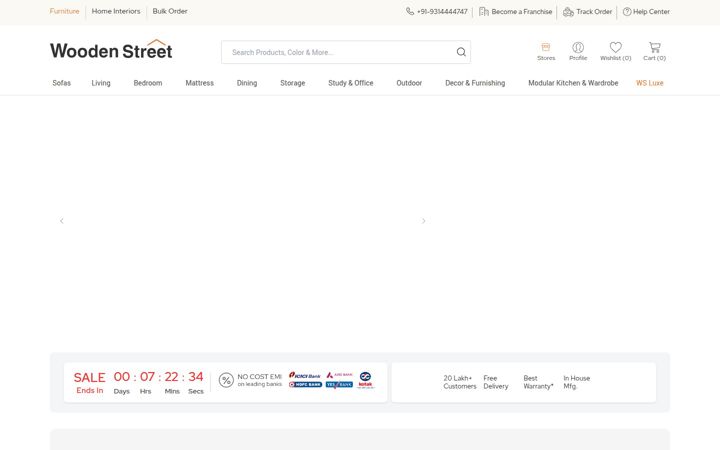Open the Modular Kitchen & Wardrobe menu
Image resolution: width=720 pixels, height=450 pixels.
click(573, 83)
